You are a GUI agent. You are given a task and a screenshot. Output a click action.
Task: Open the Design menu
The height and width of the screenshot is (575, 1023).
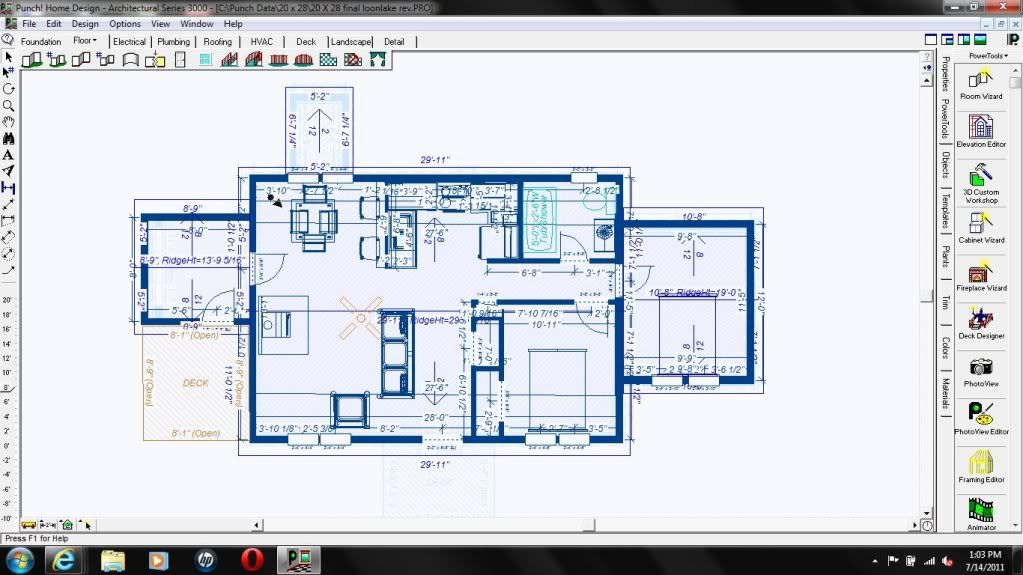[x=85, y=23]
